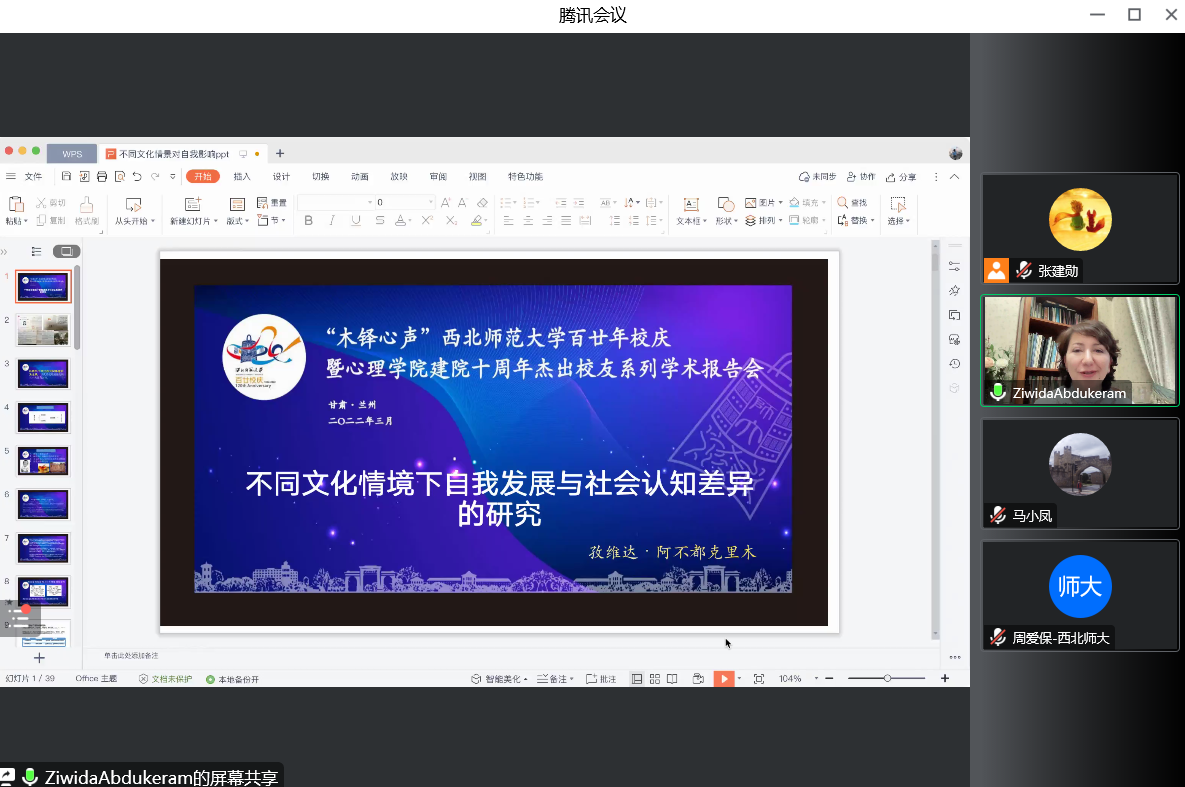The width and height of the screenshot is (1185, 787).
Task: Select the Format Painter (格式刷) tool
Action: tap(87, 211)
